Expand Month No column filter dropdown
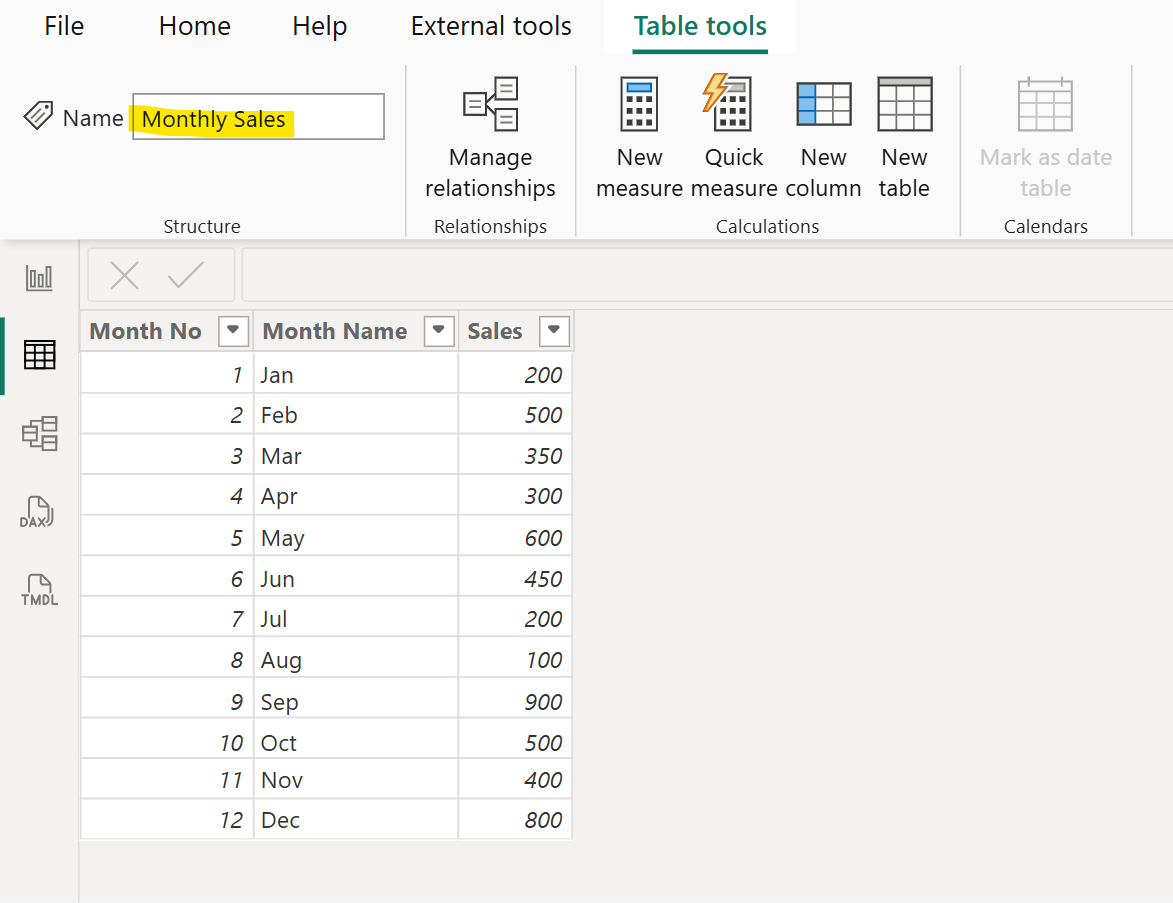Image resolution: width=1173 pixels, height=903 pixels. [x=233, y=331]
